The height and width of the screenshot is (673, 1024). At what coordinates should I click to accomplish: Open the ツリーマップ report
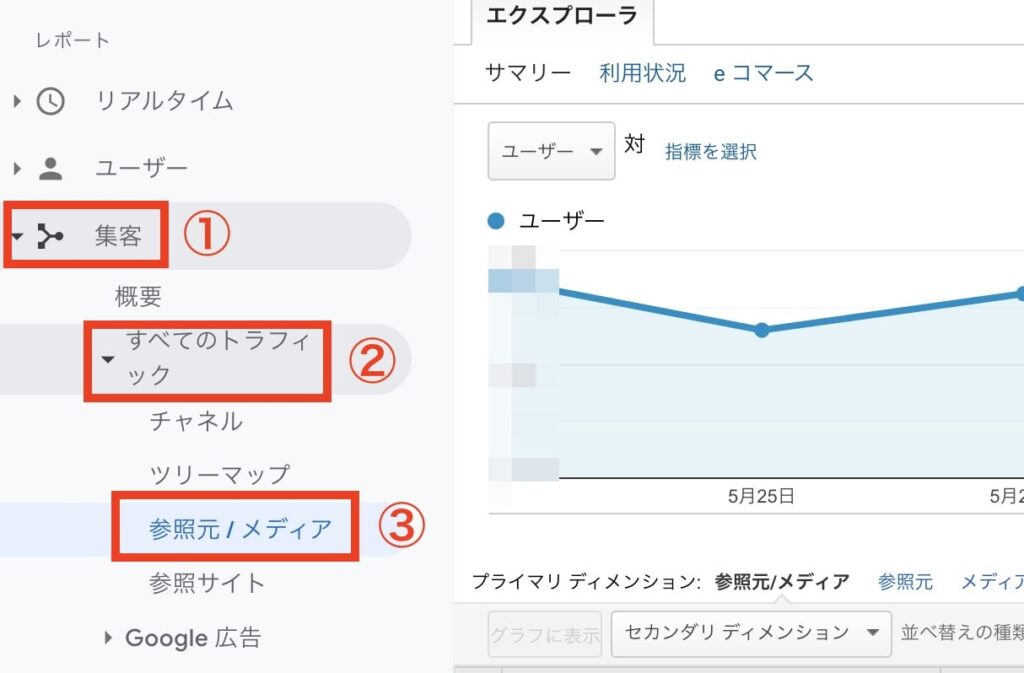coord(219,475)
